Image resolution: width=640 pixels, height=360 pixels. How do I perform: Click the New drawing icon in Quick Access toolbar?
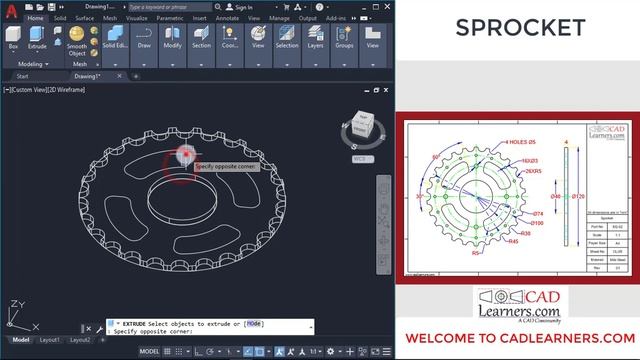click(29, 7)
